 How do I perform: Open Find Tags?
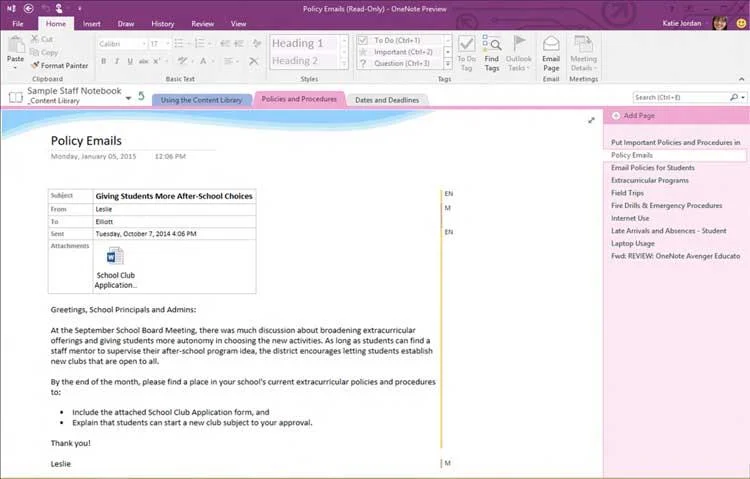[x=492, y=53]
